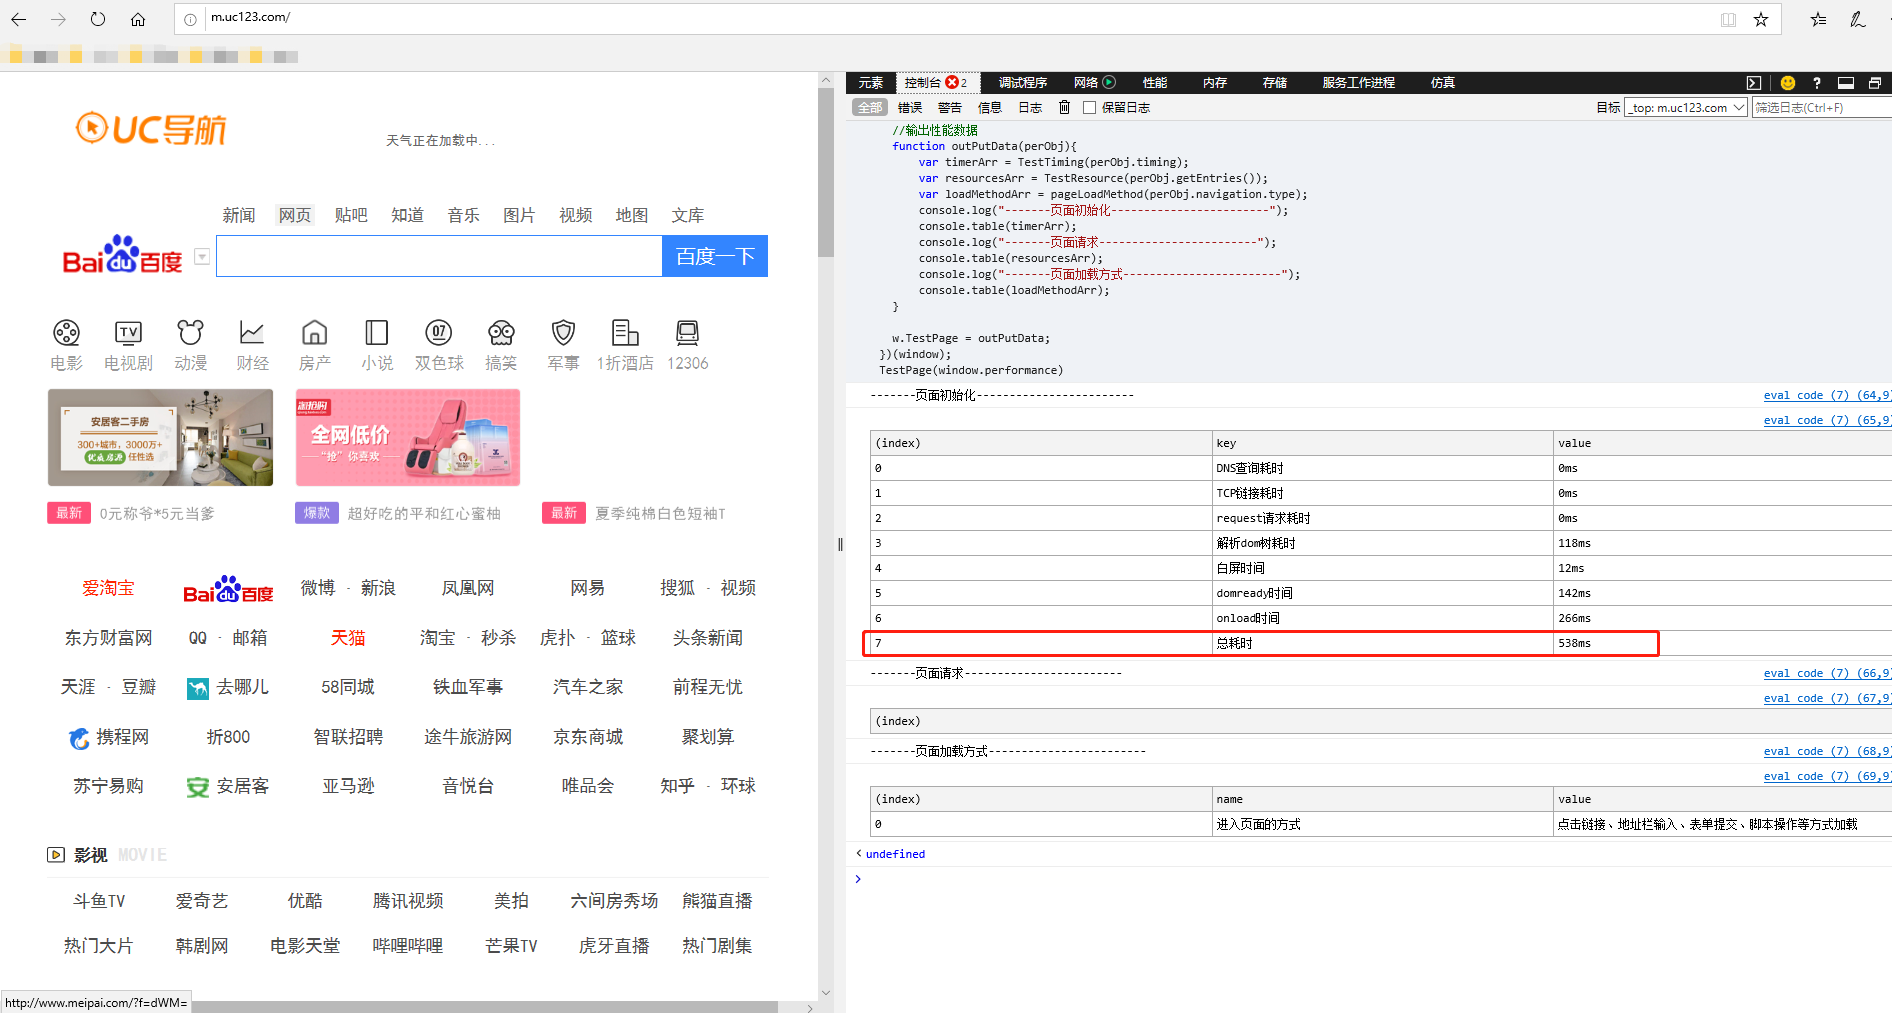Switch to 存储 tab
Viewport: 1892px width, 1013px height.
1275,83
